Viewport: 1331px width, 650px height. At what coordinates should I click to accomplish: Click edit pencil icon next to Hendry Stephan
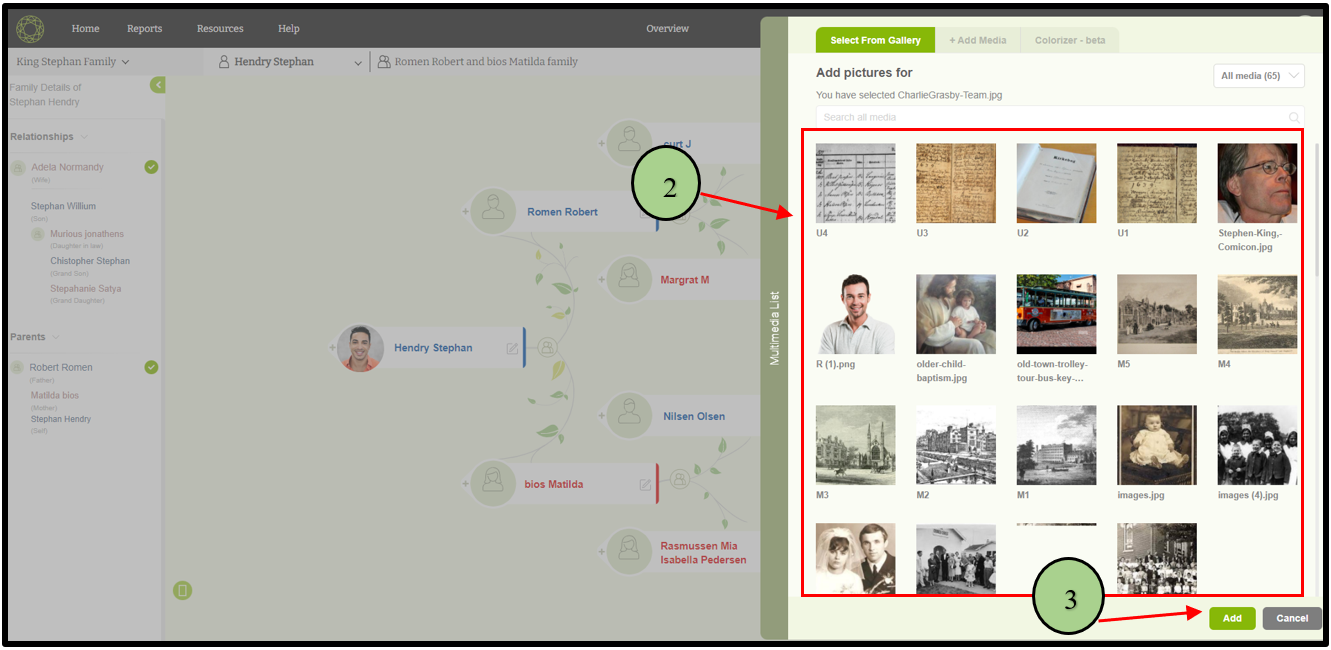click(x=512, y=348)
